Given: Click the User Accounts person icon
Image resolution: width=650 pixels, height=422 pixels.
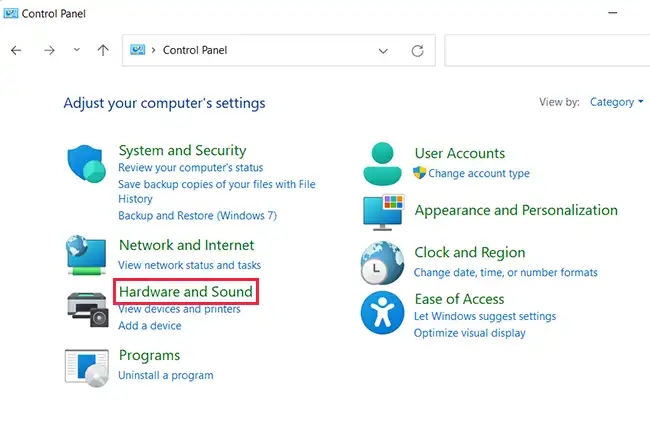Looking at the screenshot, I should pos(382,163).
